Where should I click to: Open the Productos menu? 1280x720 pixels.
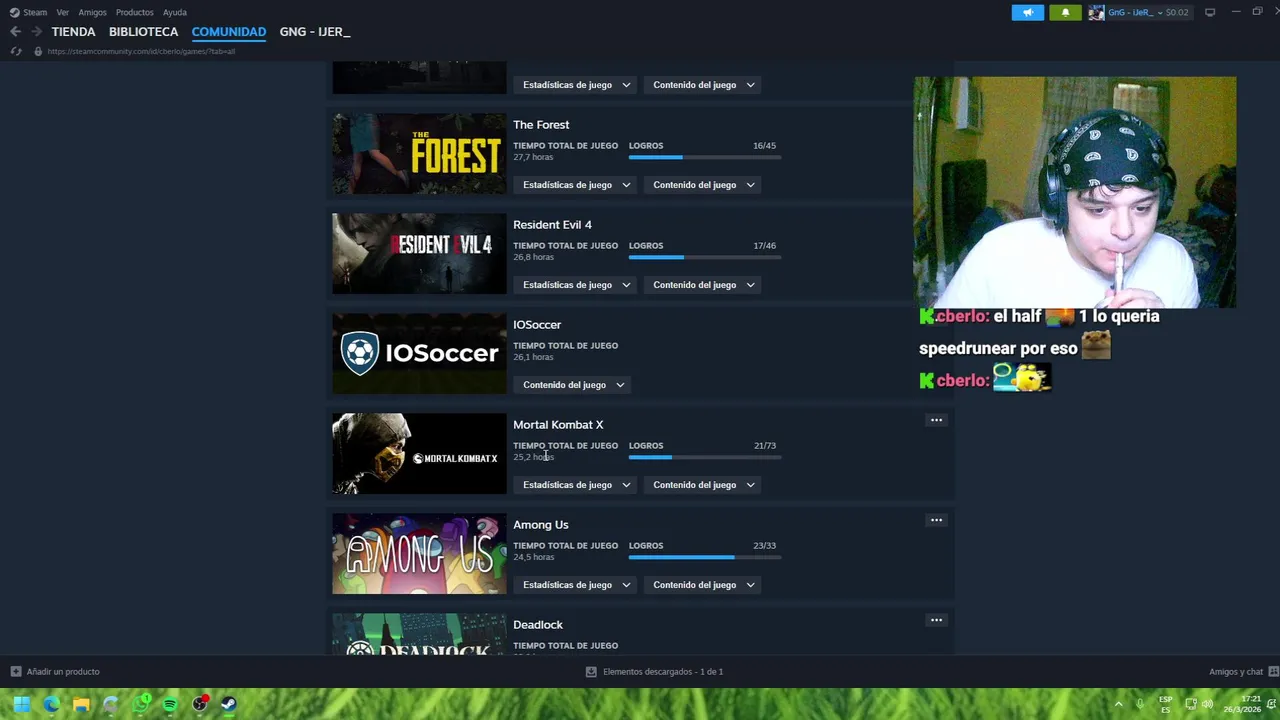[x=135, y=12]
